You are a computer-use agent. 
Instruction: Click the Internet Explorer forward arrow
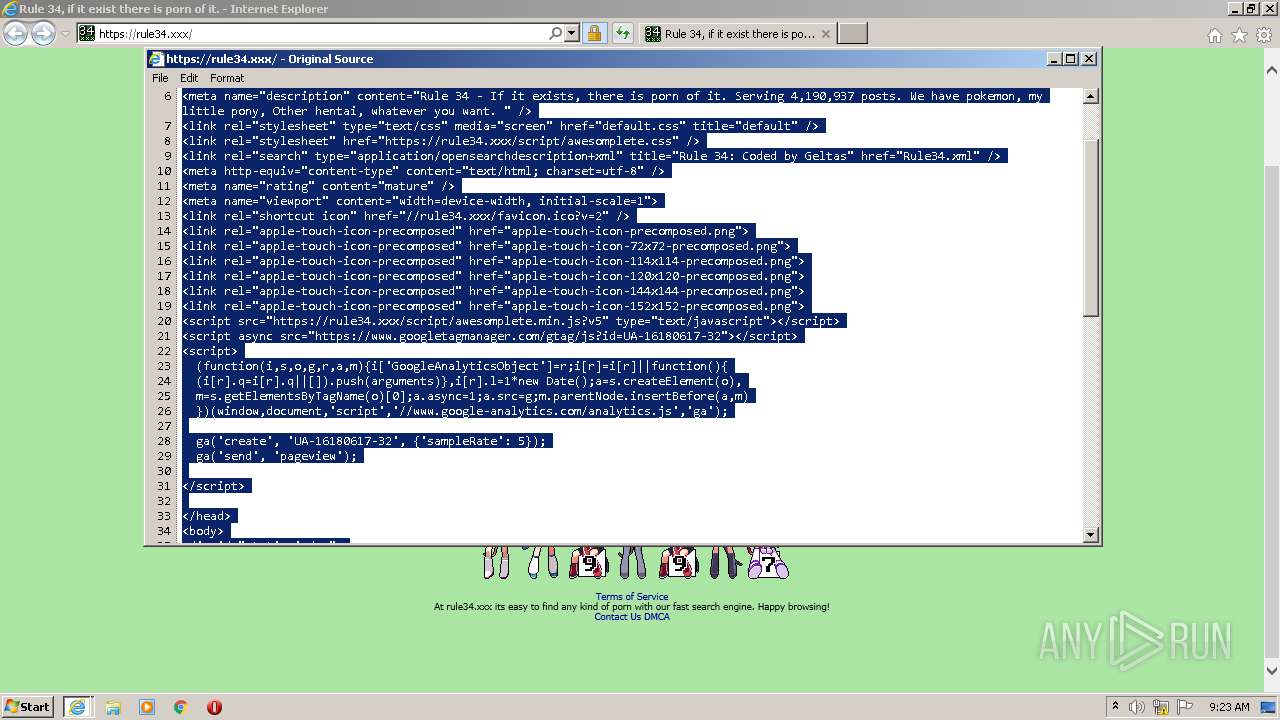tap(43, 33)
